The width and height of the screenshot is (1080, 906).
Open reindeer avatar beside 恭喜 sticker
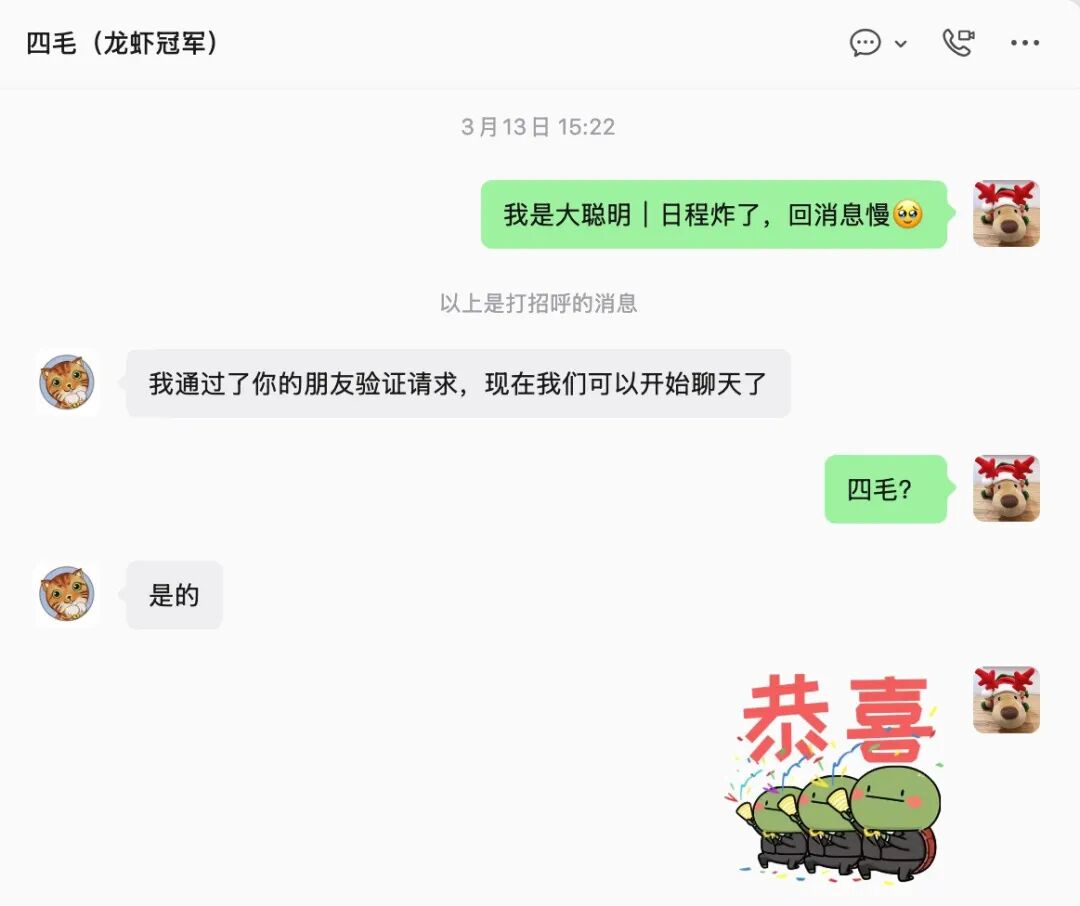tap(1006, 699)
